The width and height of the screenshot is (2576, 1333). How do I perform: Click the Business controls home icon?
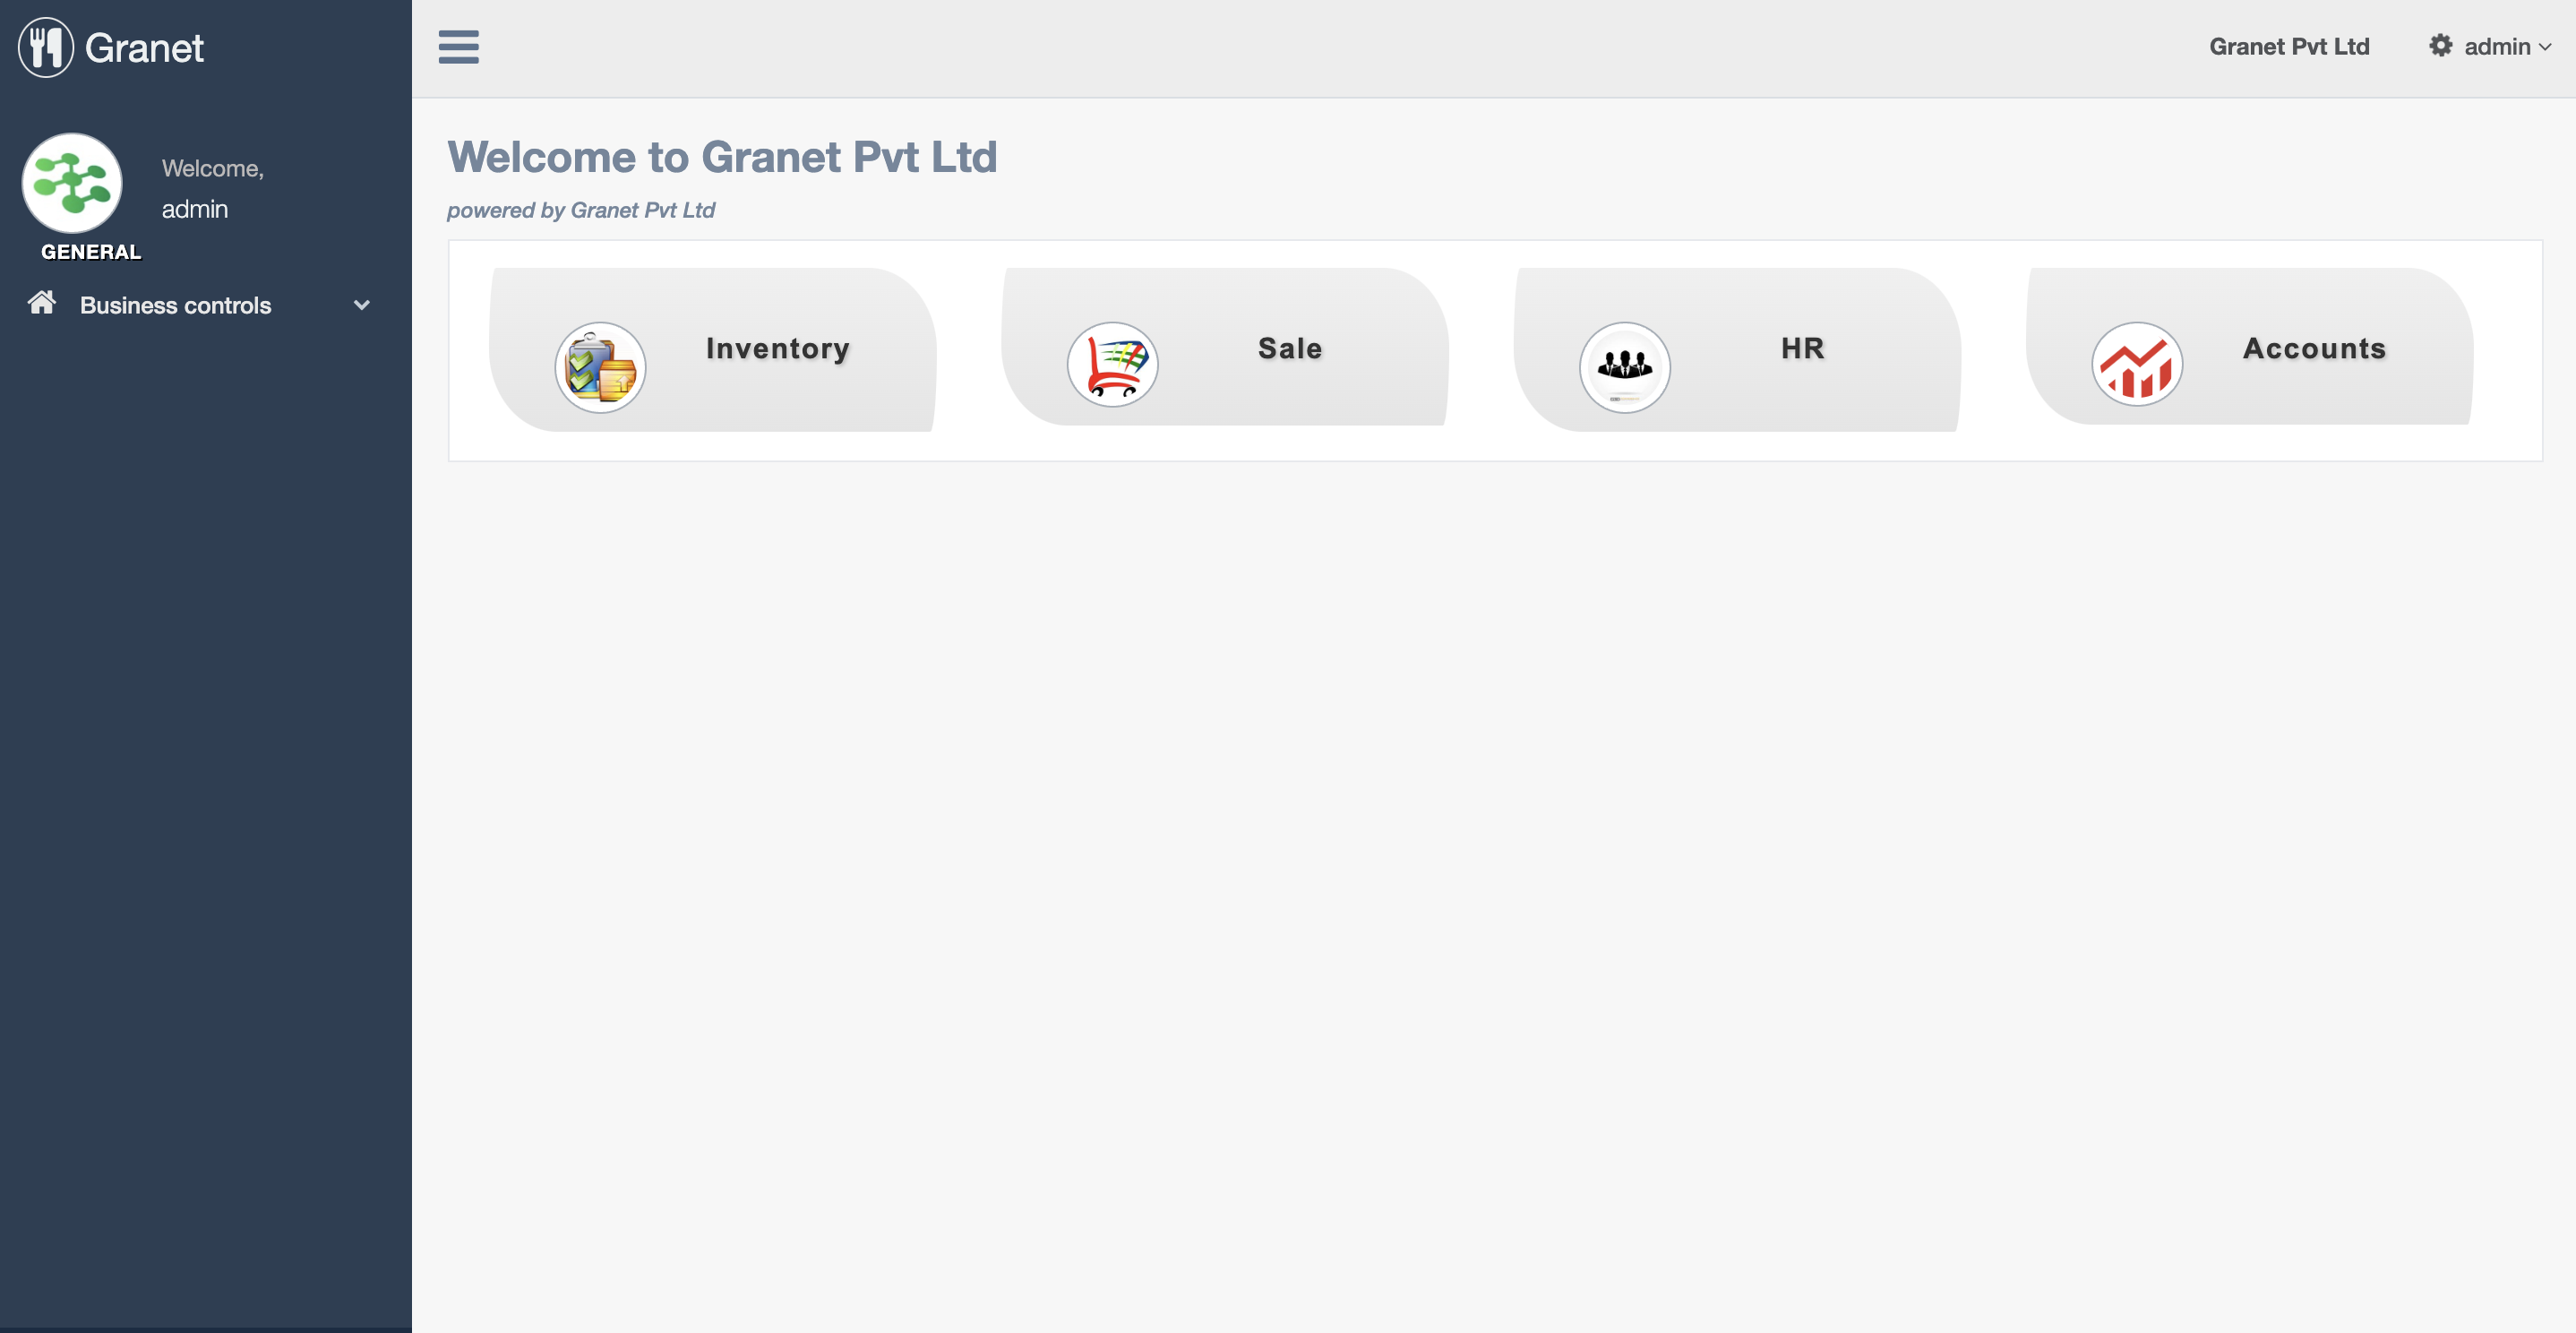point(42,303)
